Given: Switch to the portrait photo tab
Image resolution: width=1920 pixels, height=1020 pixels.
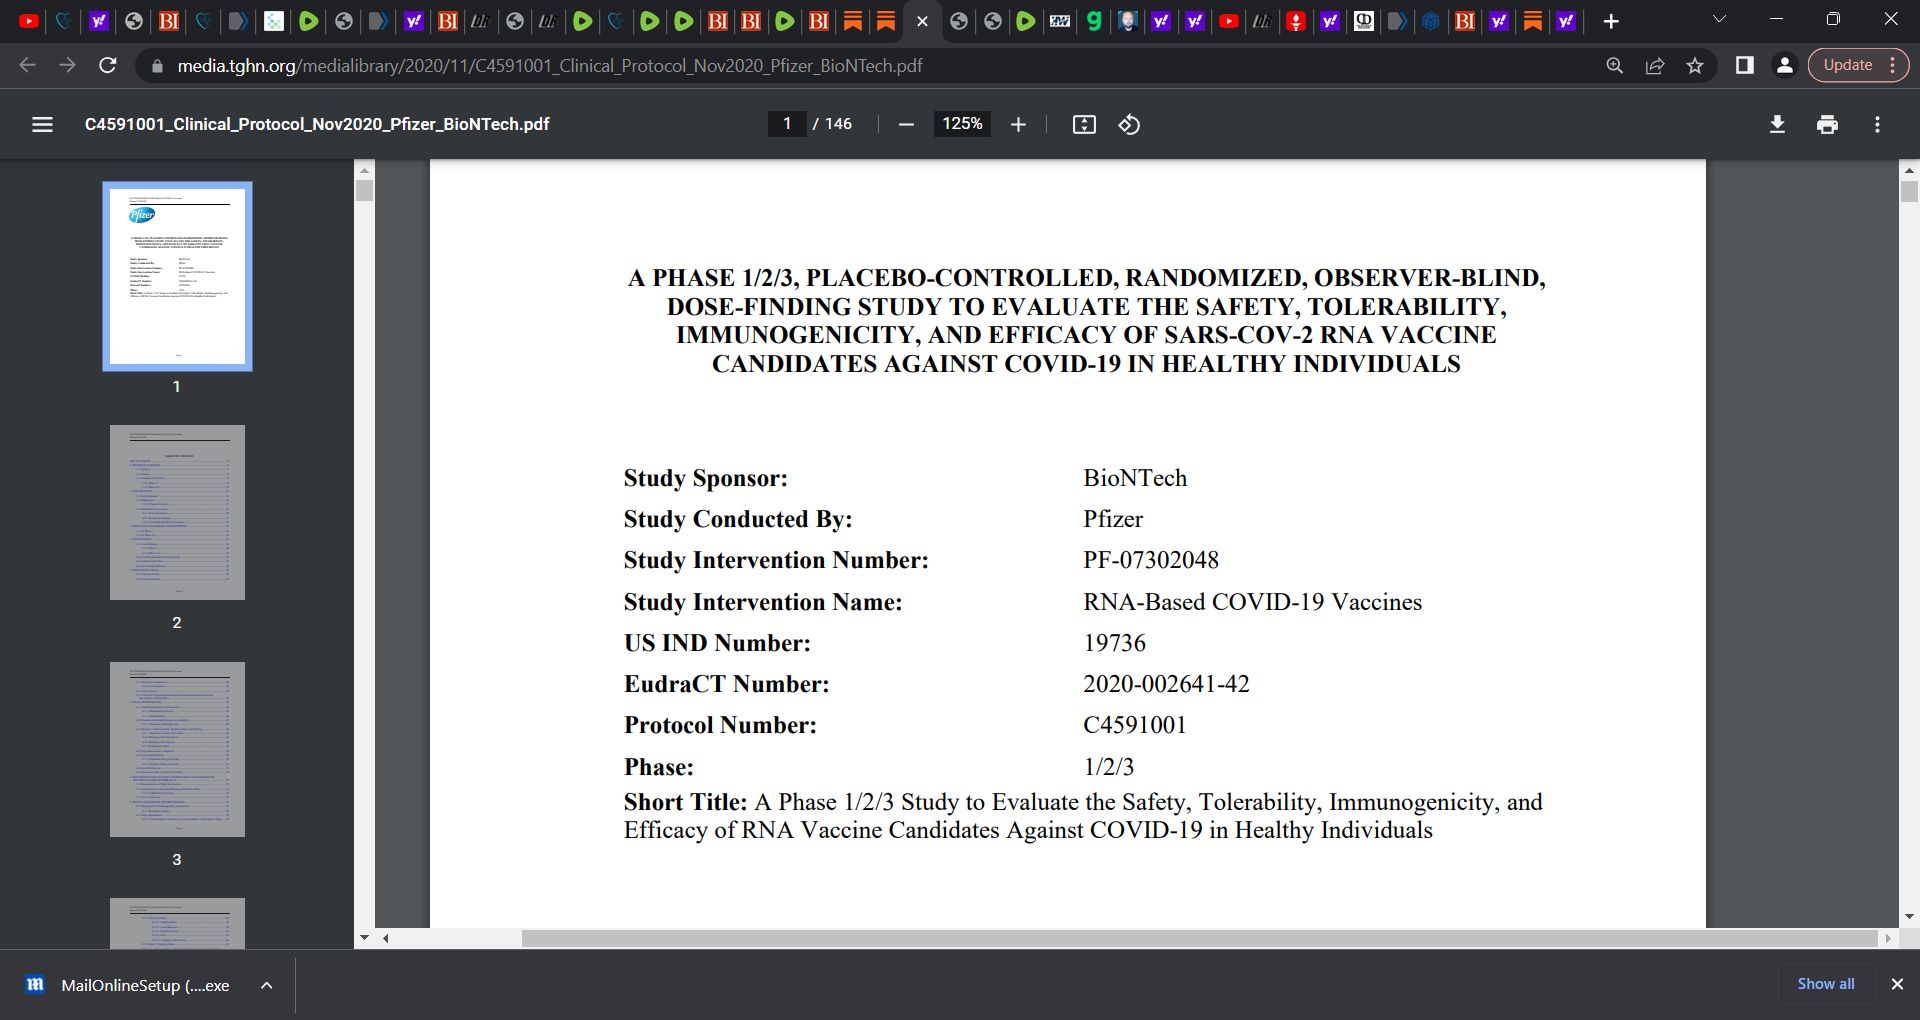Looking at the screenshot, I should tap(1128, 21).
